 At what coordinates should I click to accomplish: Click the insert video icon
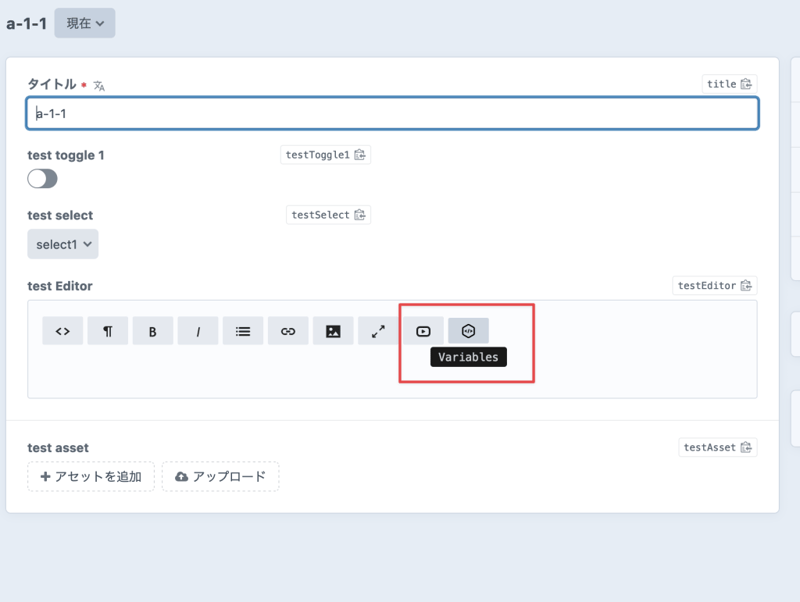click(x=423, y=331)
